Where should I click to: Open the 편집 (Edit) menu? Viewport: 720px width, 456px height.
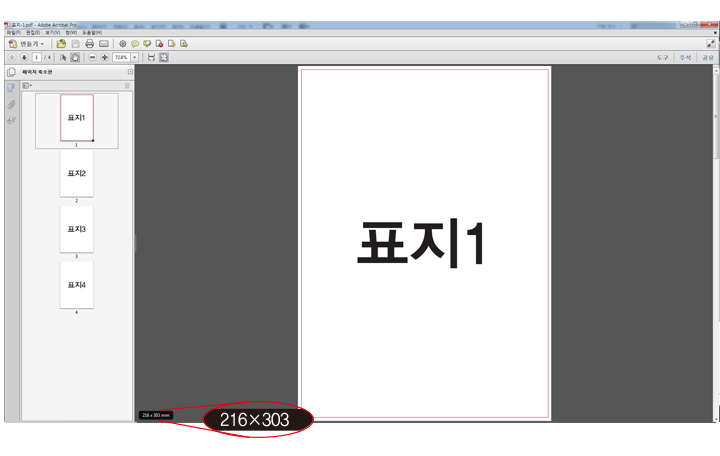33,33
